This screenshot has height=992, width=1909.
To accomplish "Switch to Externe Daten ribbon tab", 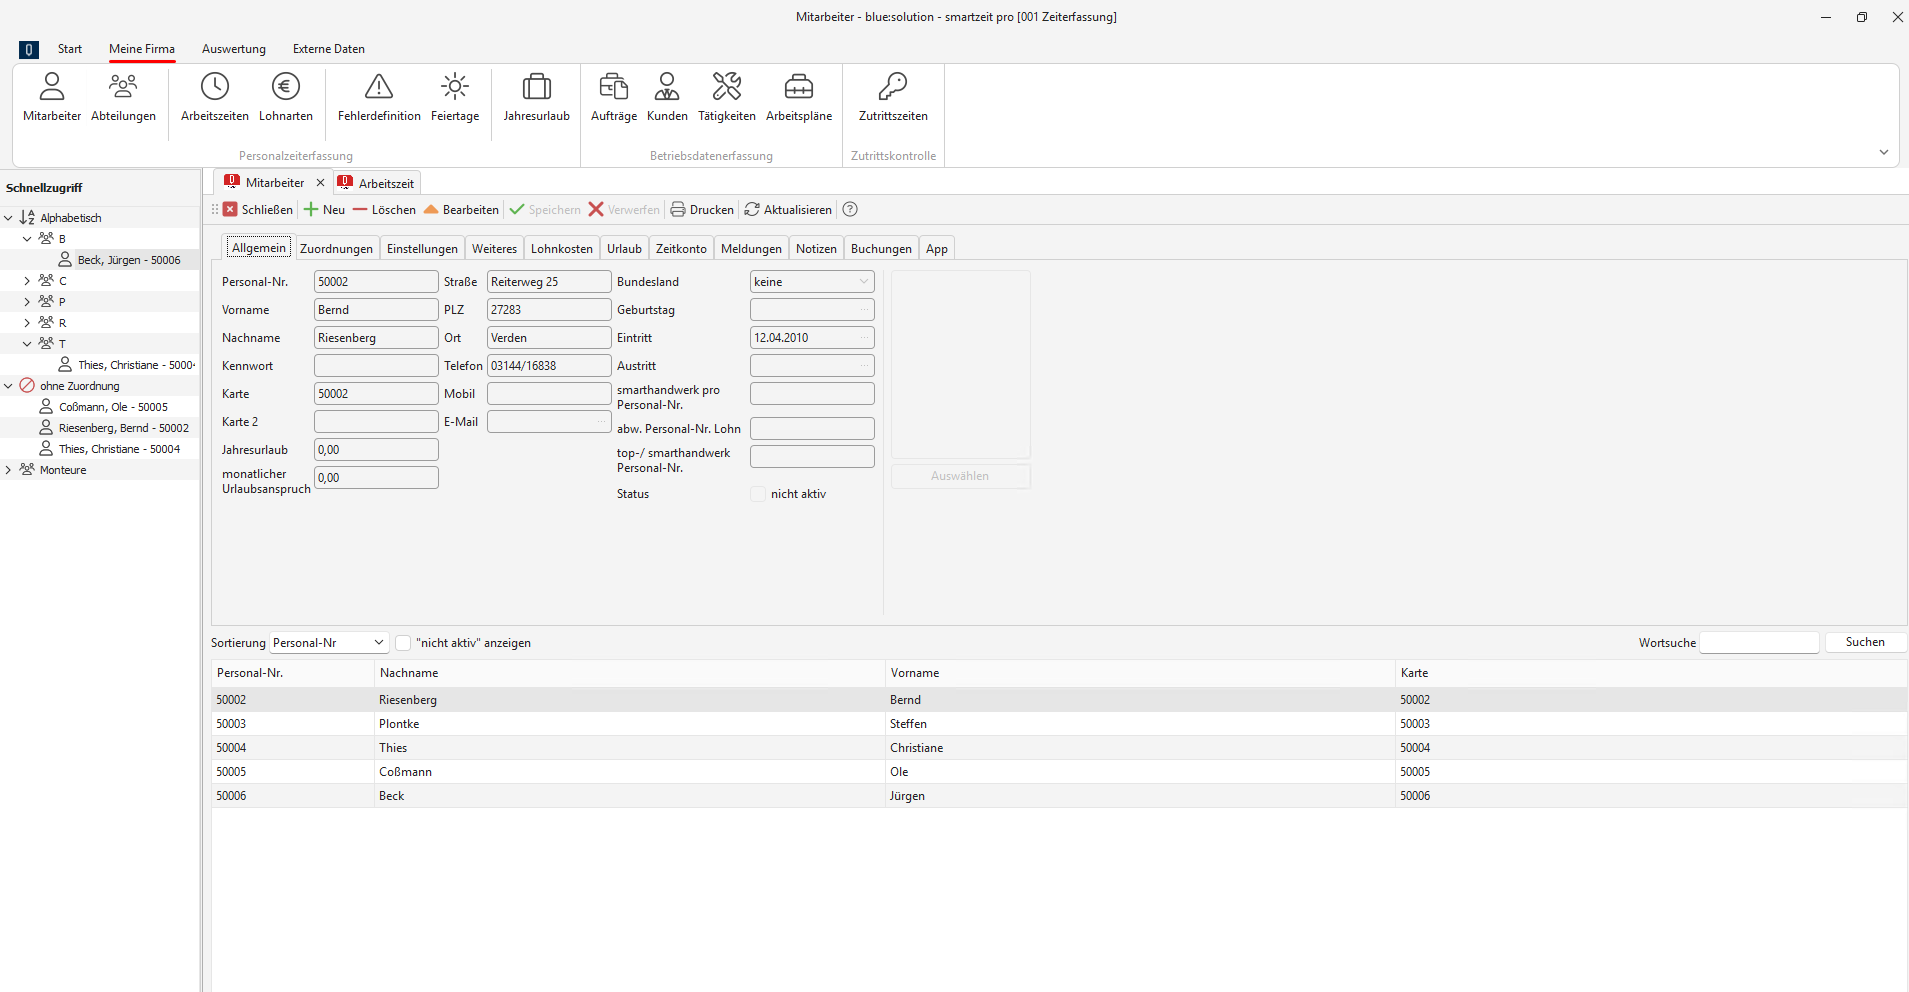I will coord(329,49).
